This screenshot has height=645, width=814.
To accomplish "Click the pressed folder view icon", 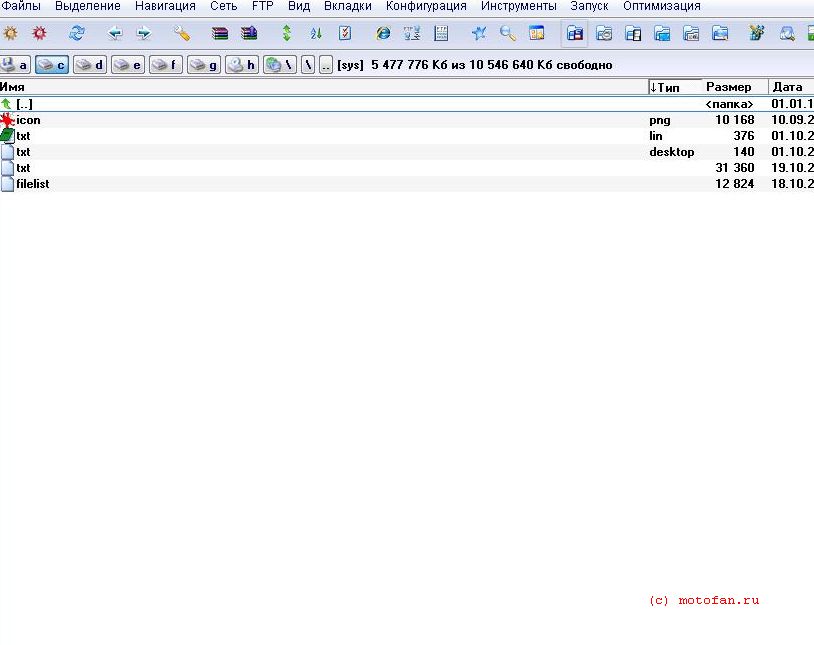I will 575,34.
